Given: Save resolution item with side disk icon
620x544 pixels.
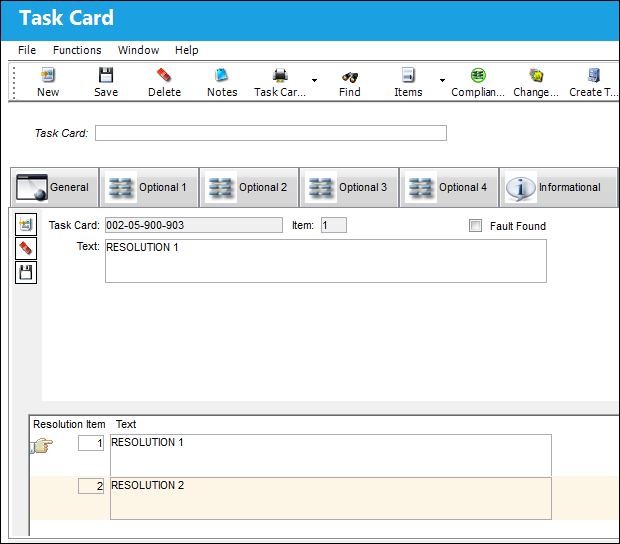Looking at the screenshot, I should point(26,272).
